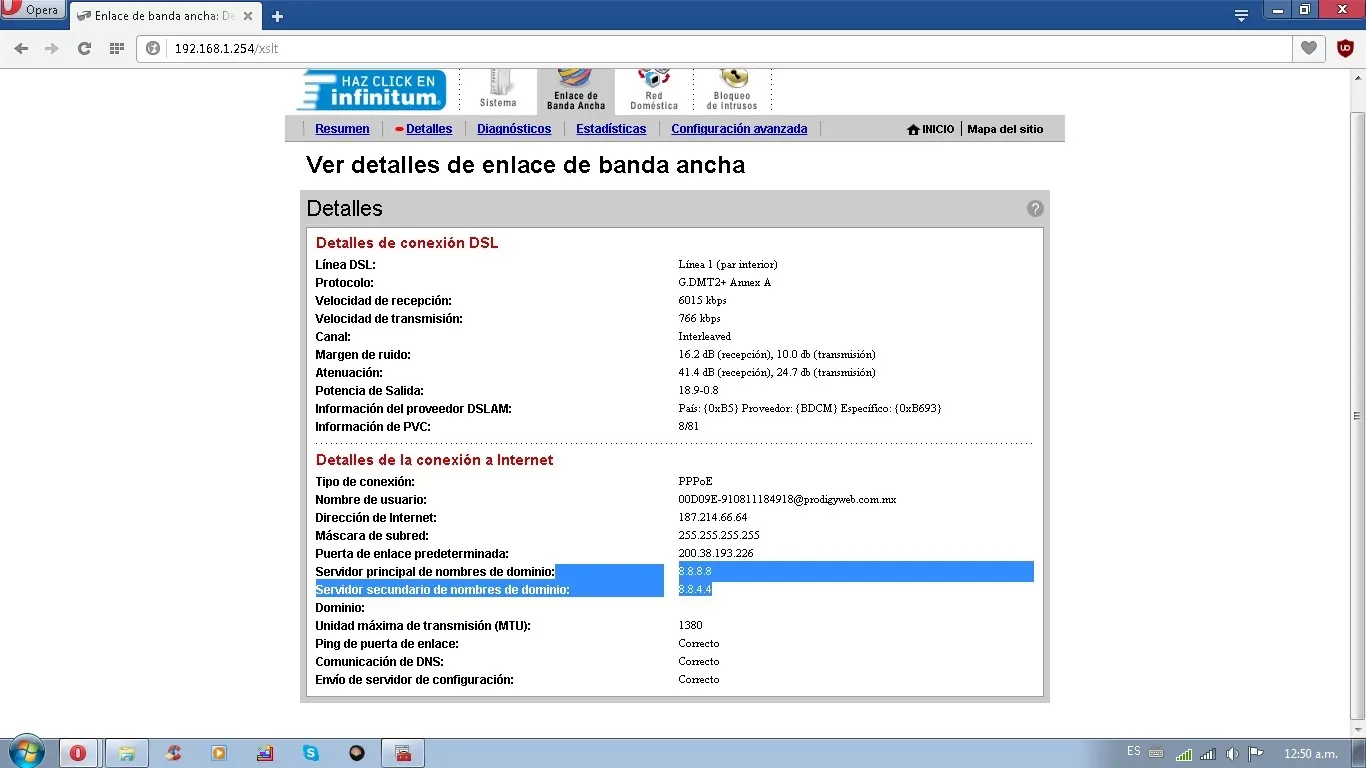Click the MTU value 1380
The height and width of the screenshot is (768, 1366).
pos(690,625)
